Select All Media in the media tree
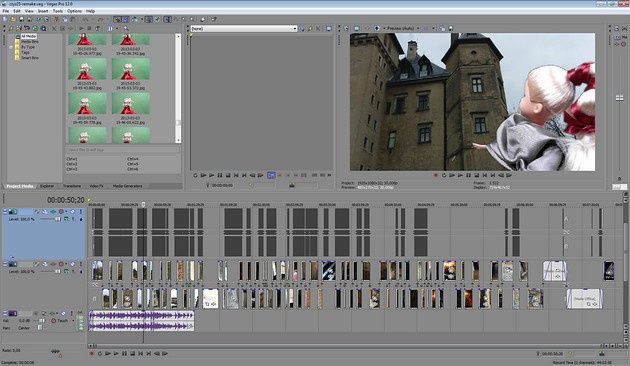The width and height of the screenshot is (630, 366). (28, 36)
